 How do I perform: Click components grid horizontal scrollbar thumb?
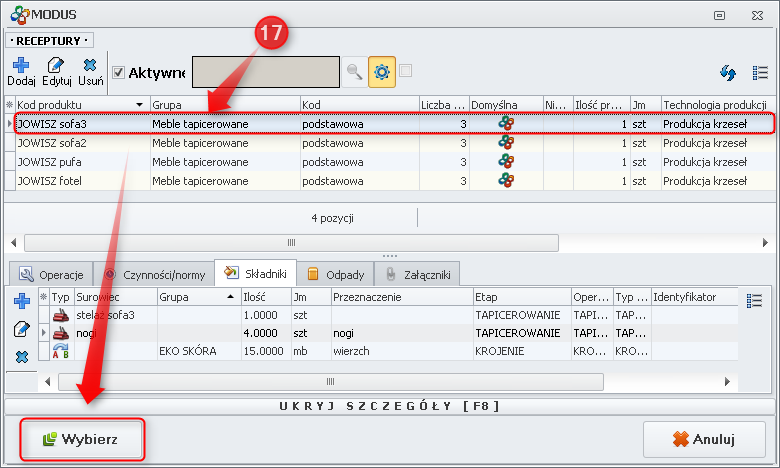(x=331, y=381)
